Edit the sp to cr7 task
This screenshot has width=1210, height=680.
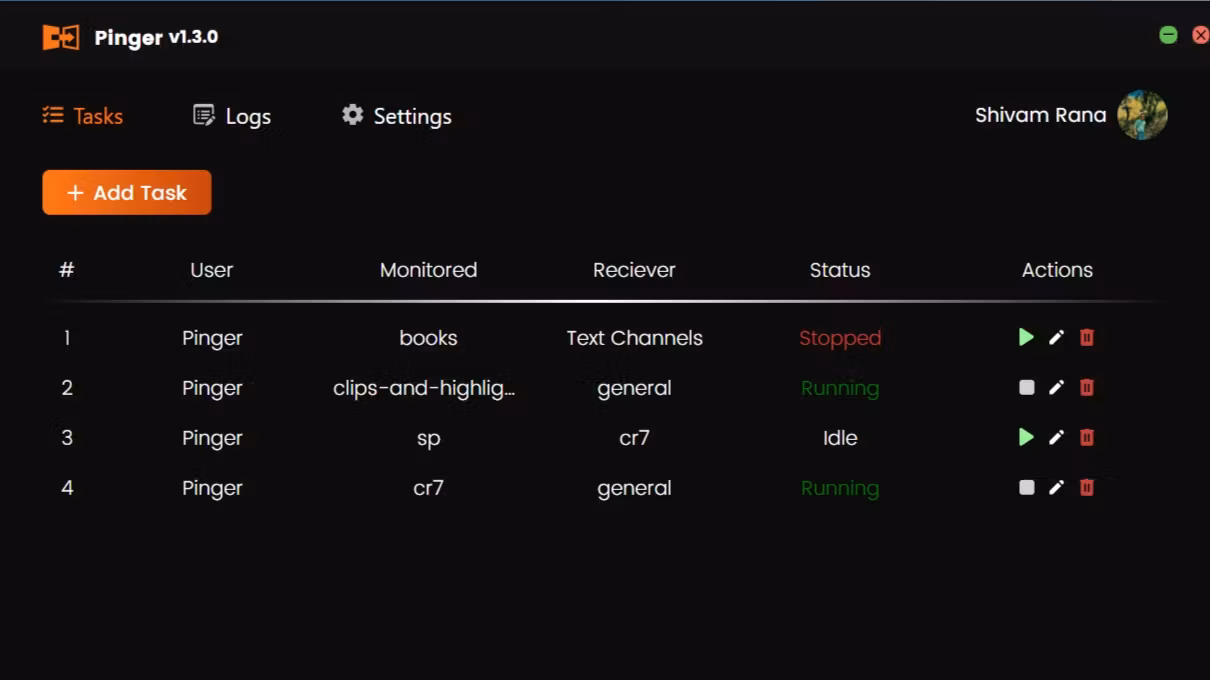pos(1056,438)
